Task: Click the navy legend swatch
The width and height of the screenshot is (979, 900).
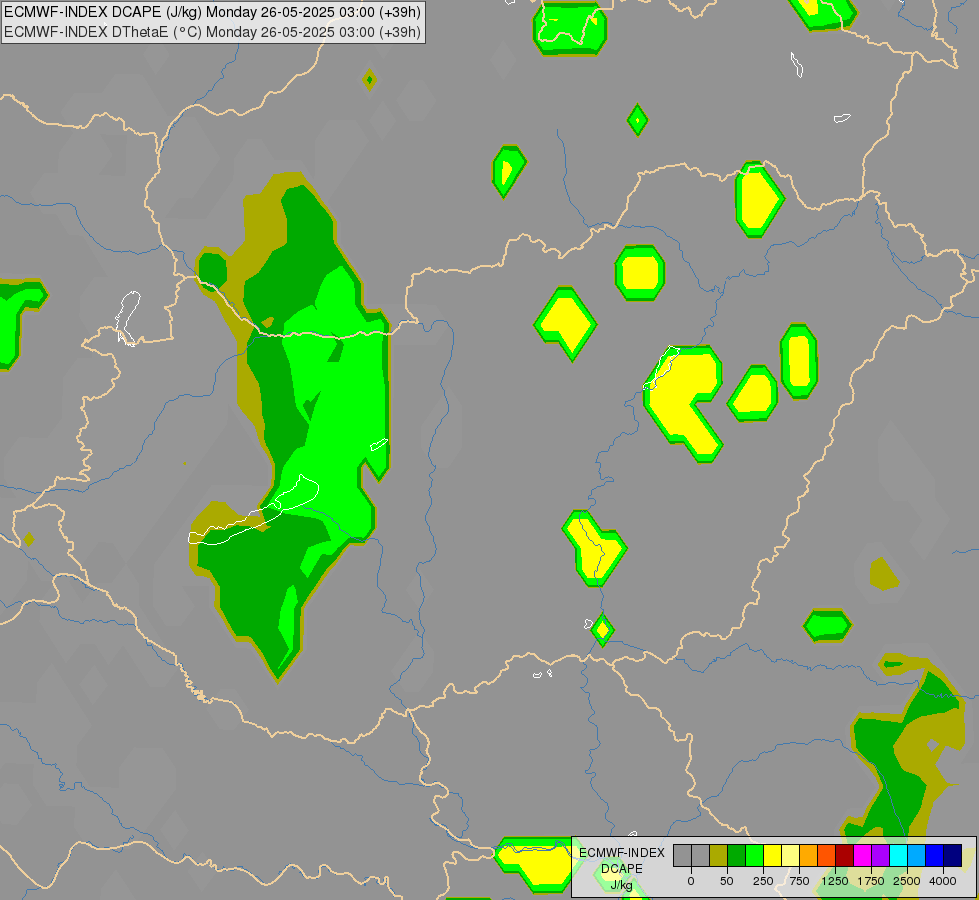Action: 953,855
